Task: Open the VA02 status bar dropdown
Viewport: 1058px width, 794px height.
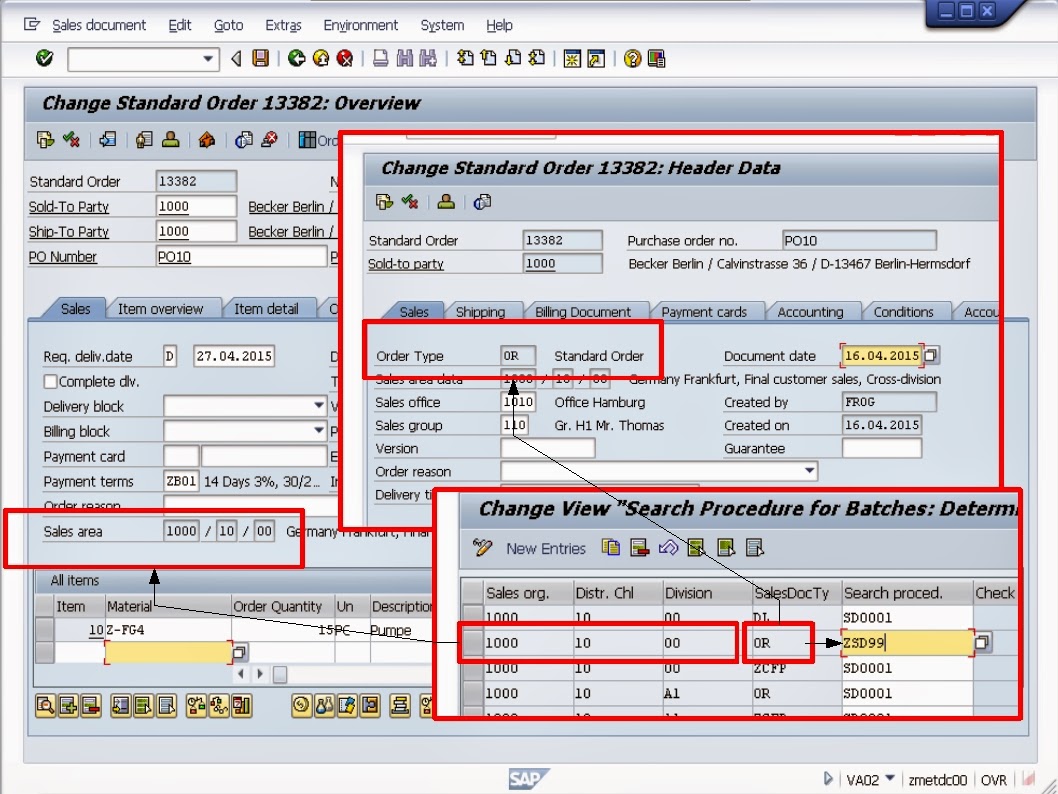Action: click(891, 778)
